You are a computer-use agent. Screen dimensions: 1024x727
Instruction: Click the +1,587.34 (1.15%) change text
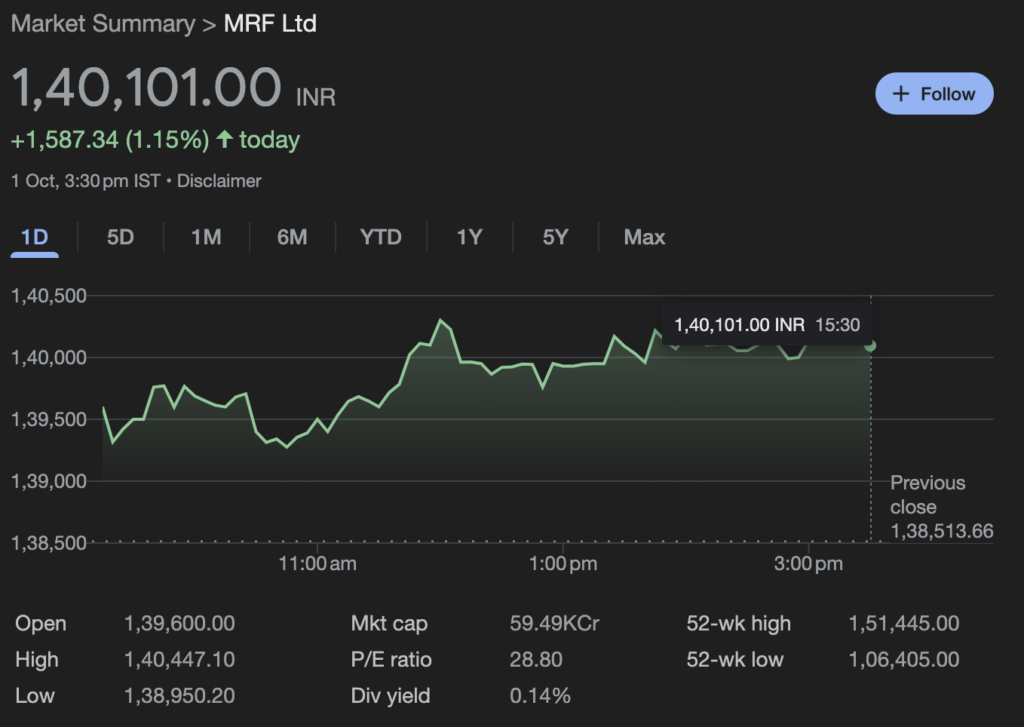click(x=110, y=140)
